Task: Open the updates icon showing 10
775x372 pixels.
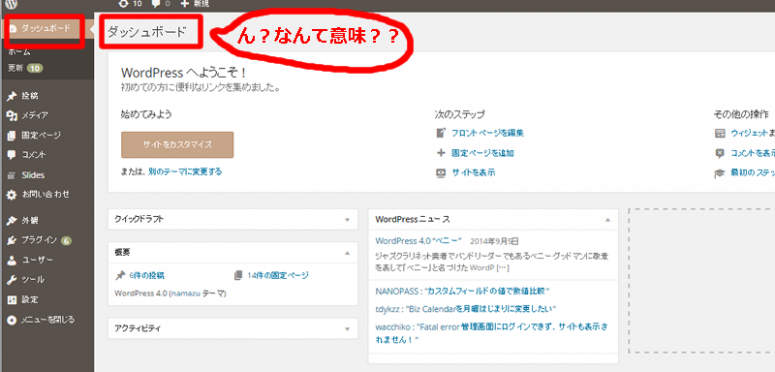Action: [x=124, y=3]
